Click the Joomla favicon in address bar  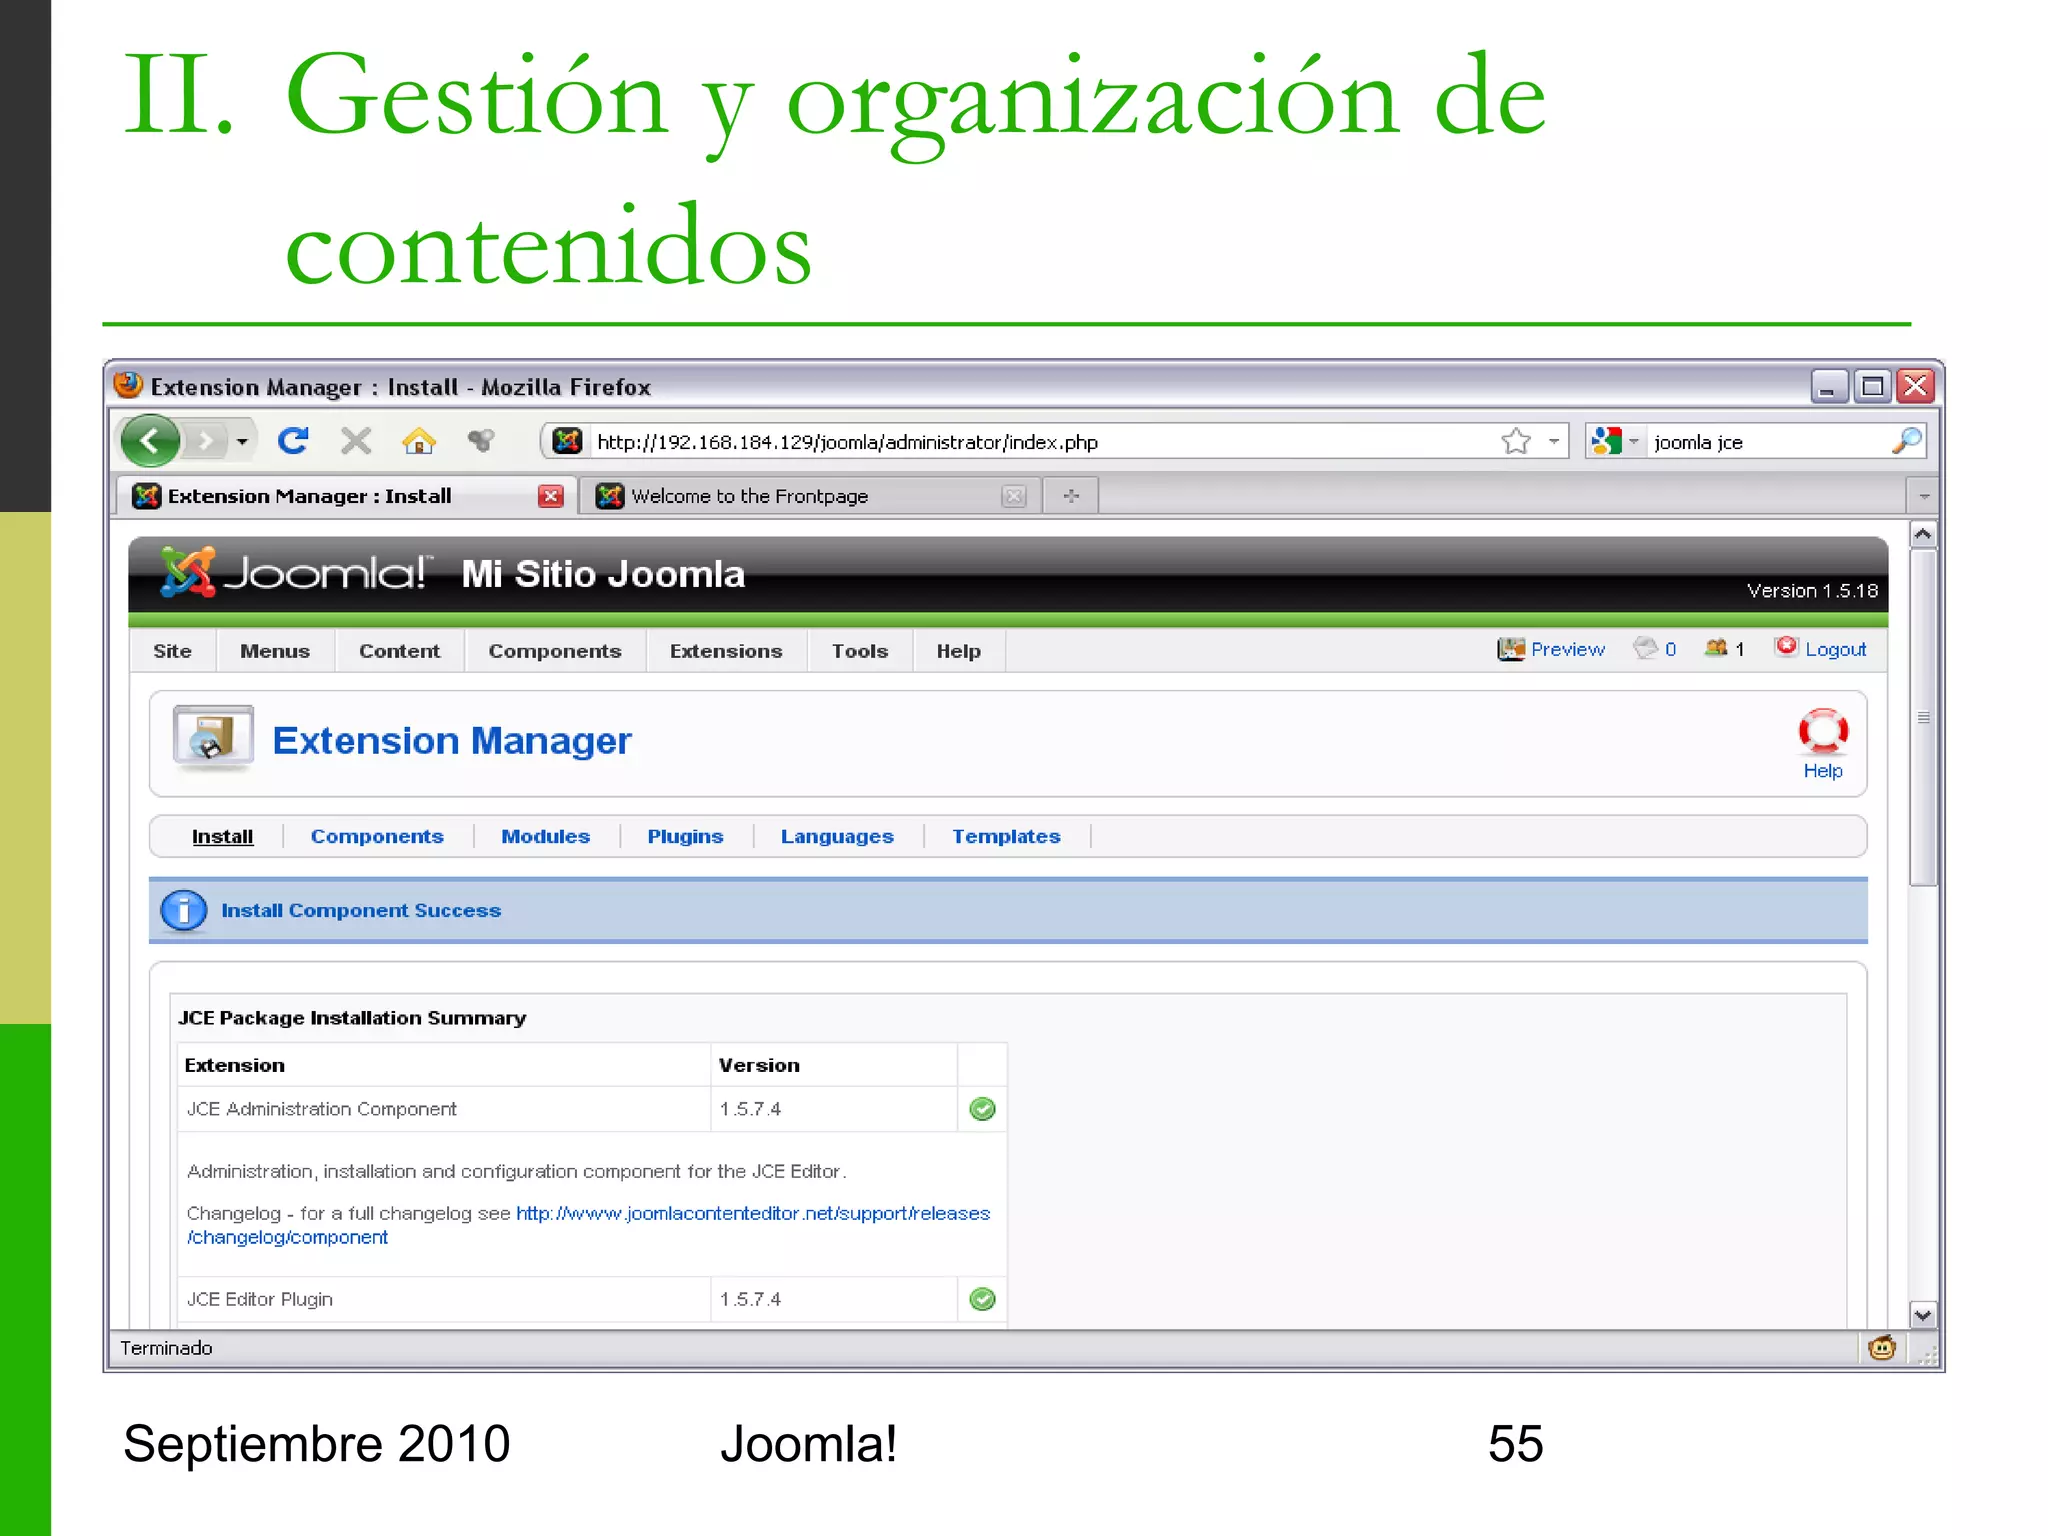[567, 441]
